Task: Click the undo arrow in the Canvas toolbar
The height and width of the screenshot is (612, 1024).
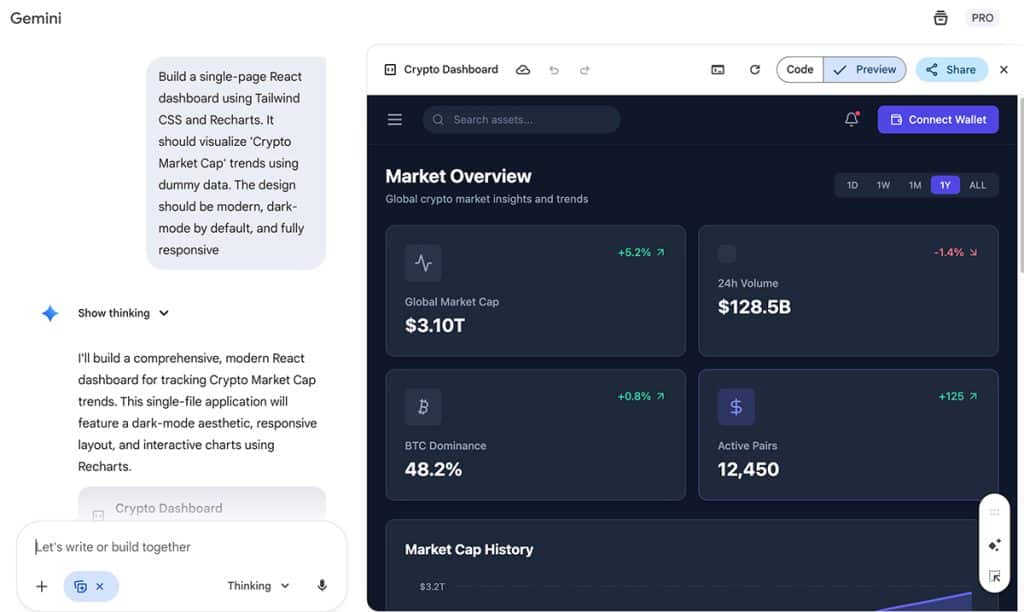Action: [x=554, y=69]
